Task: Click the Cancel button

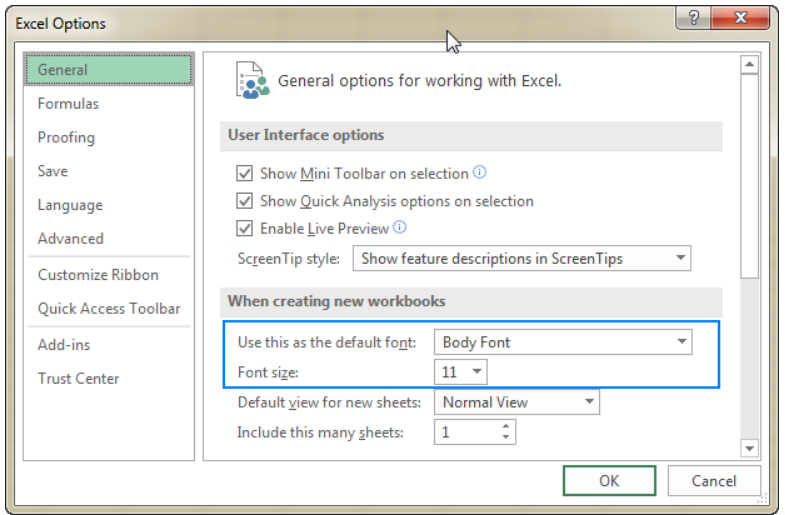Action: pos(714,481)
